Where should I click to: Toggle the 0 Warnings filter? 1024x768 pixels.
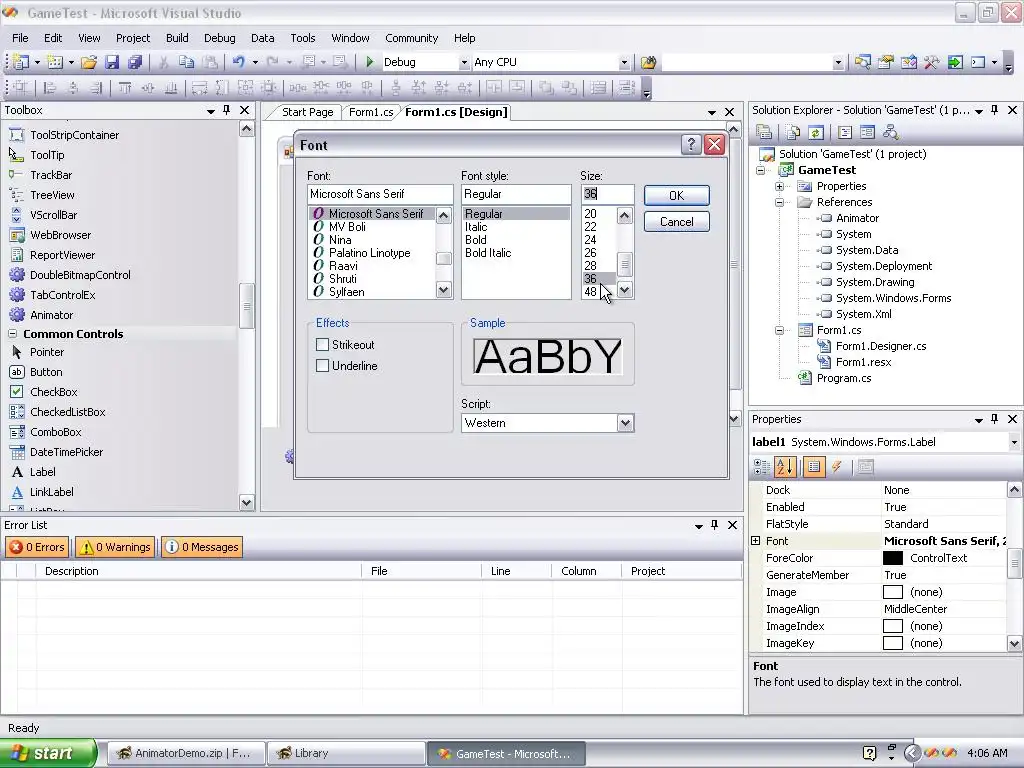pyautogui.click(x=115, y=547)
